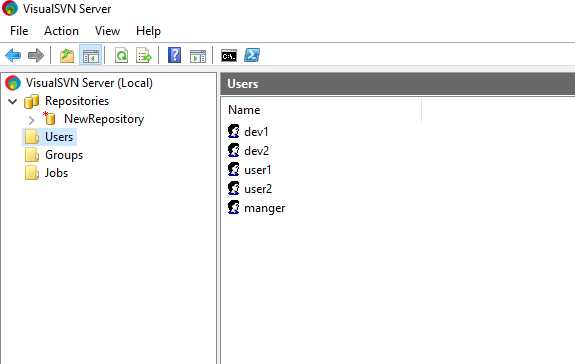Click the VisualSVN Server (Local) tree icon
Image resolution: width=575 pixels, height=364 pixels.
coord(13,83)
